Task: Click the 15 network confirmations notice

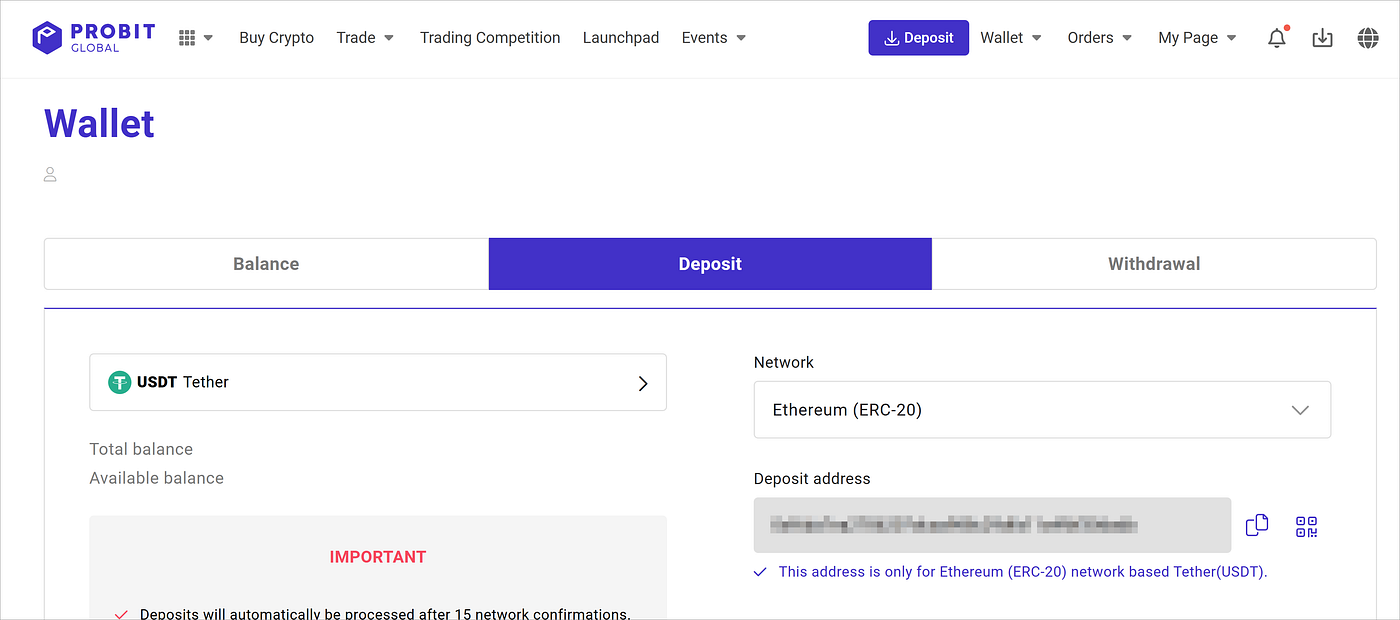Action: (385, 613)
